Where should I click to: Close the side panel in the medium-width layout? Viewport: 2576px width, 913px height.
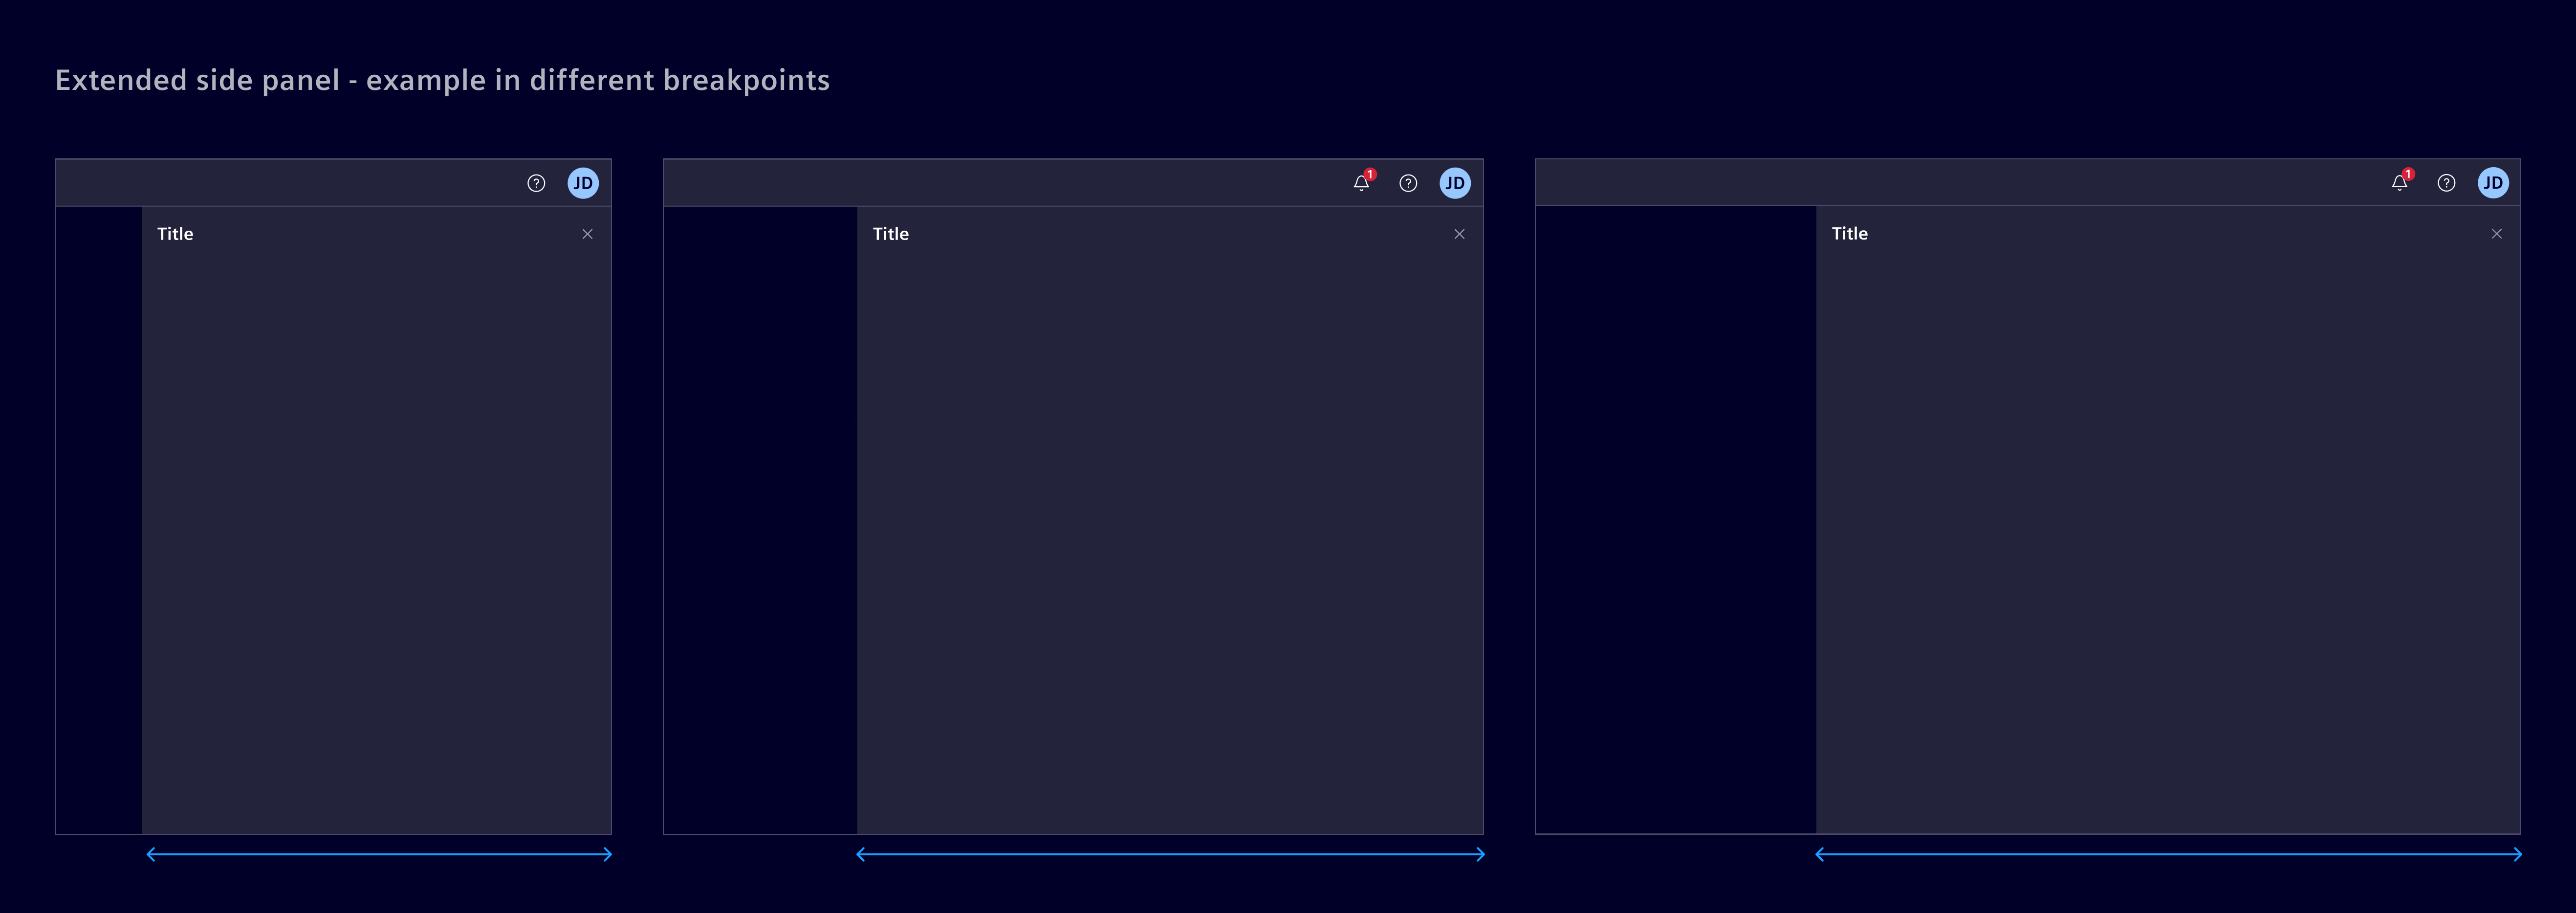click(x=1459, y=234)
